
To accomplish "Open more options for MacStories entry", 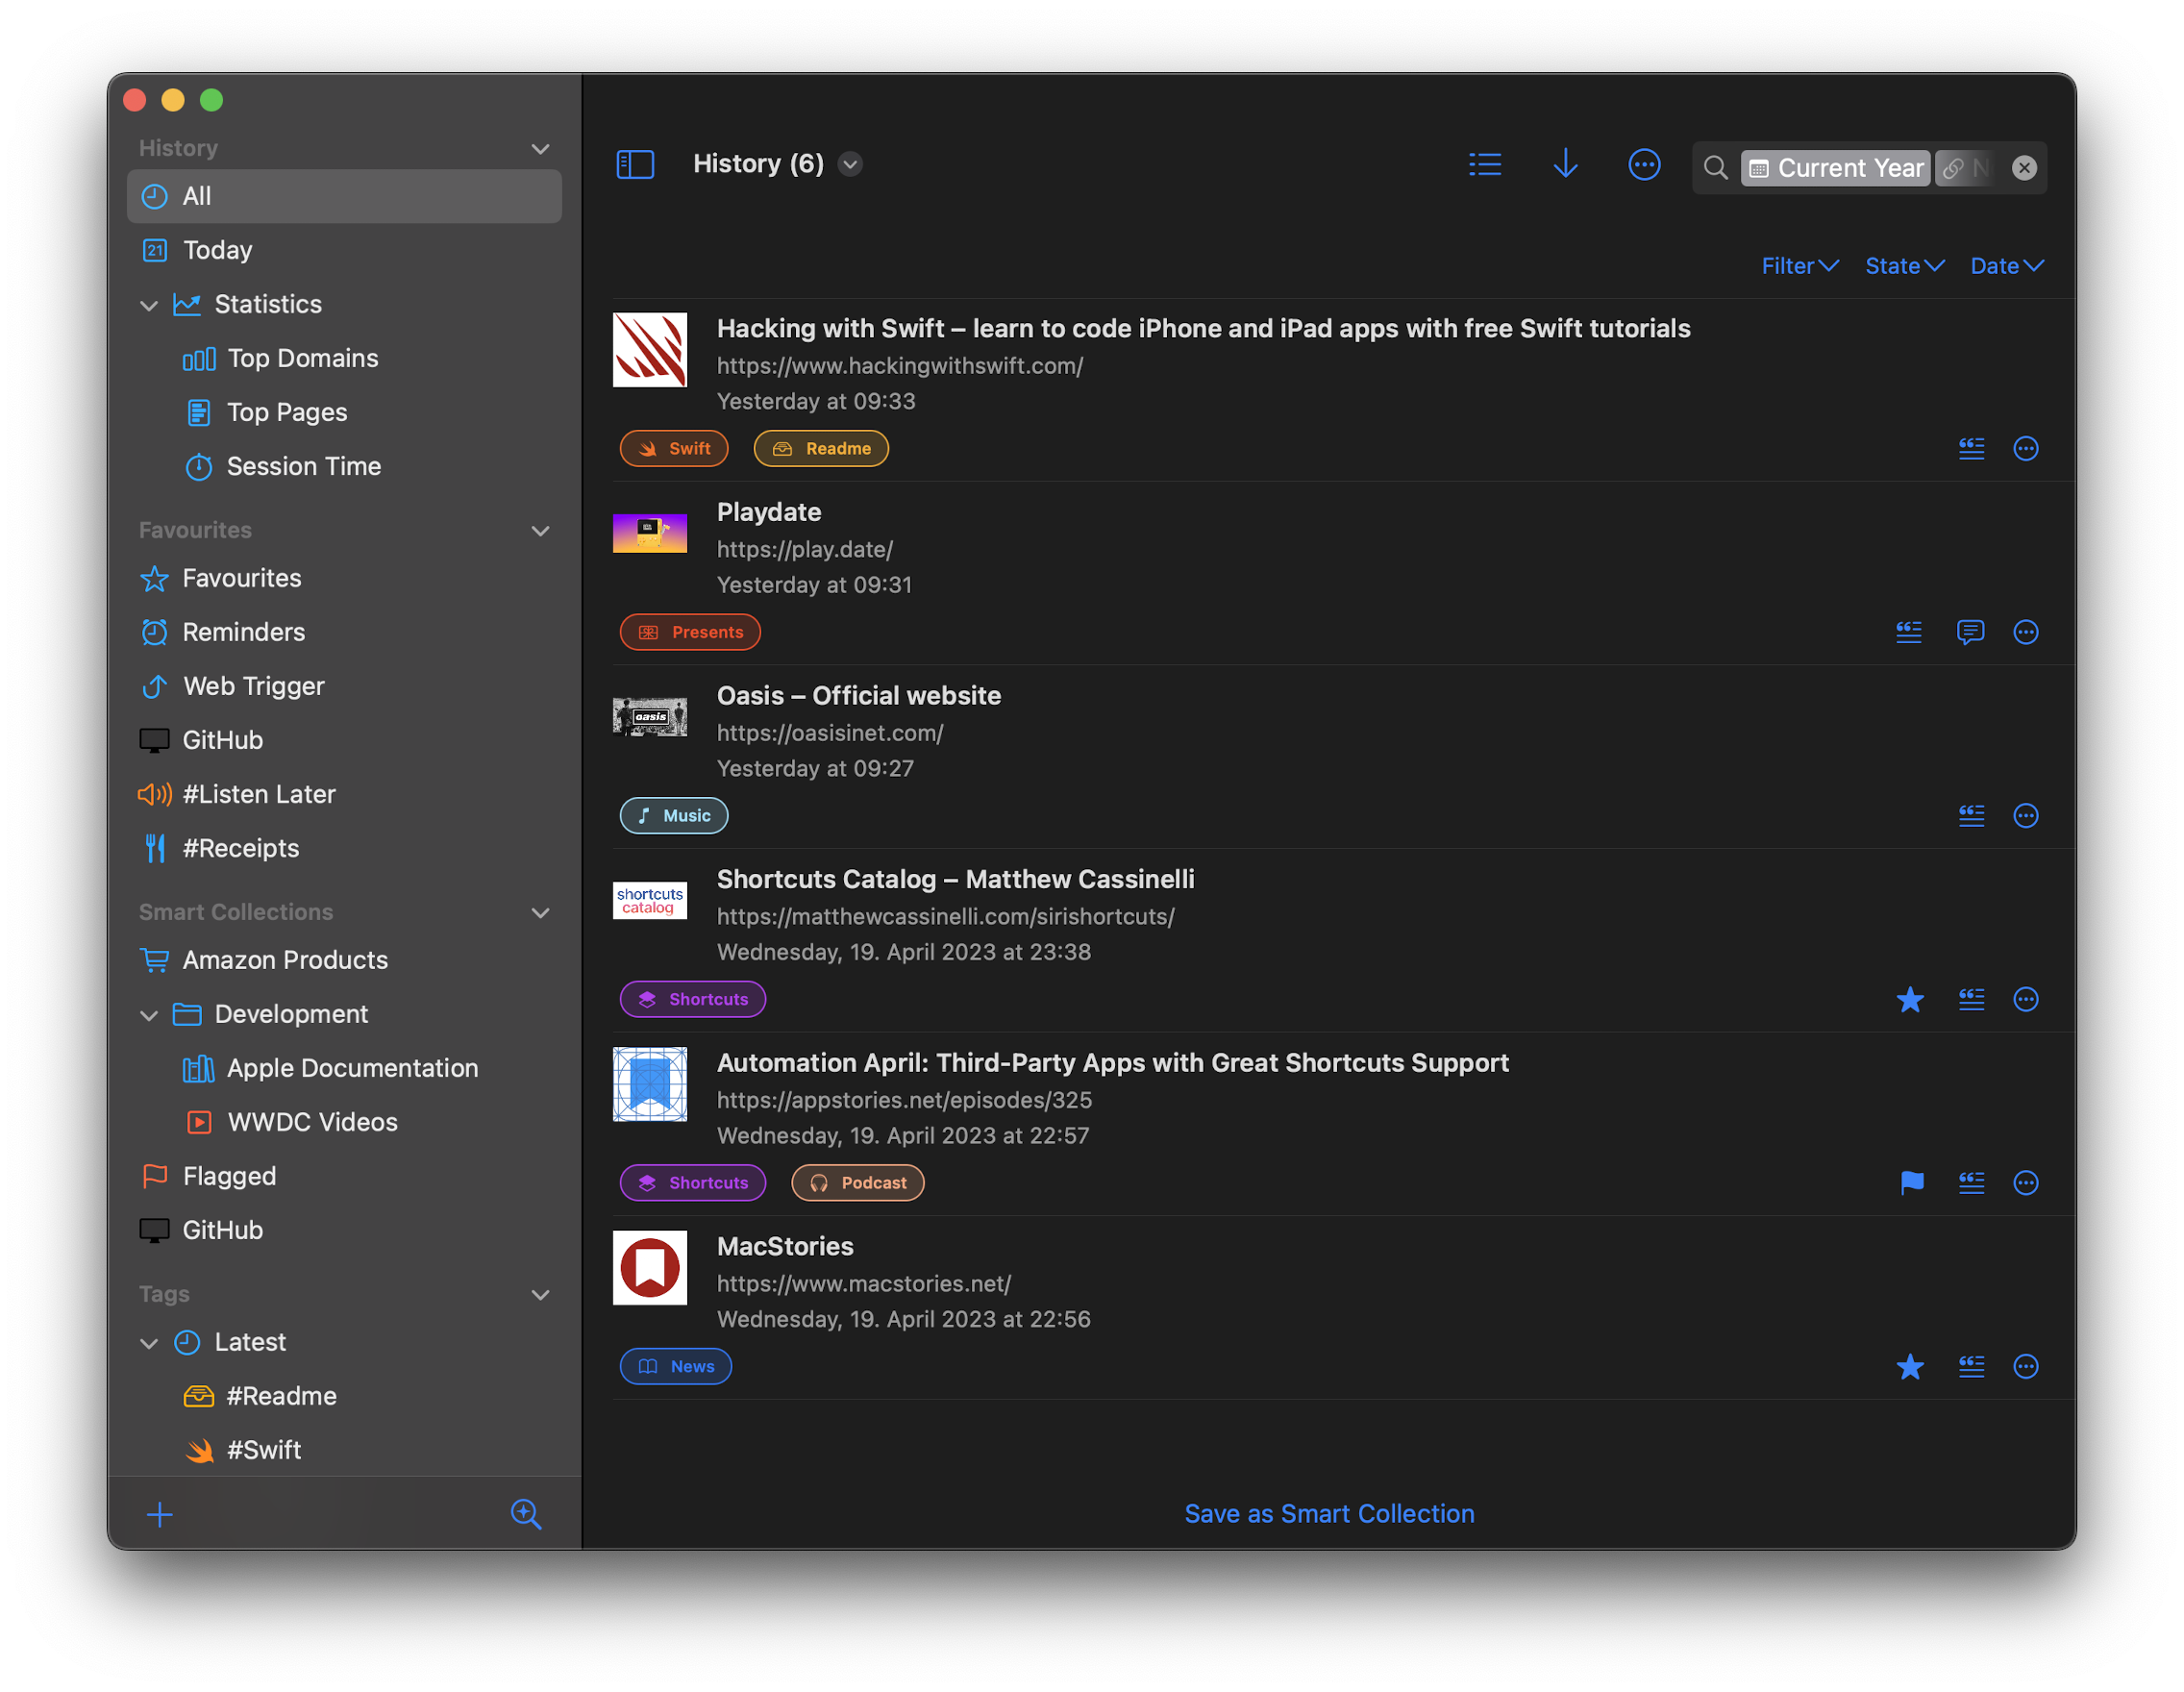I will coord(2025,1366).
